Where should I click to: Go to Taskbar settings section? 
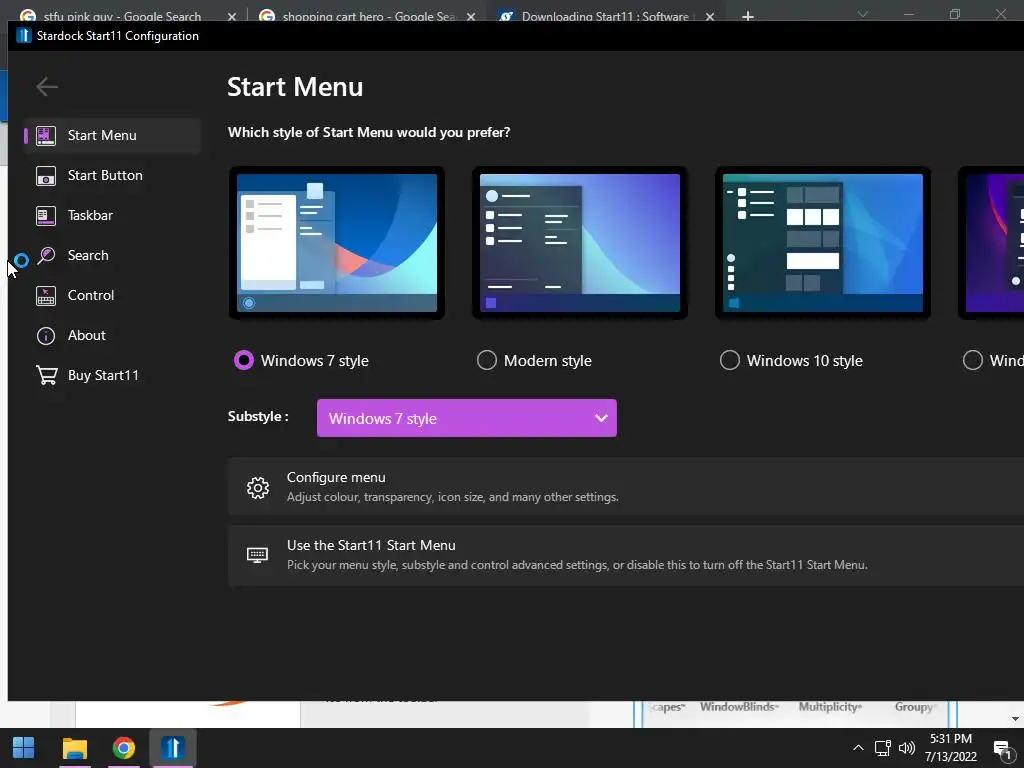(112, 216)
